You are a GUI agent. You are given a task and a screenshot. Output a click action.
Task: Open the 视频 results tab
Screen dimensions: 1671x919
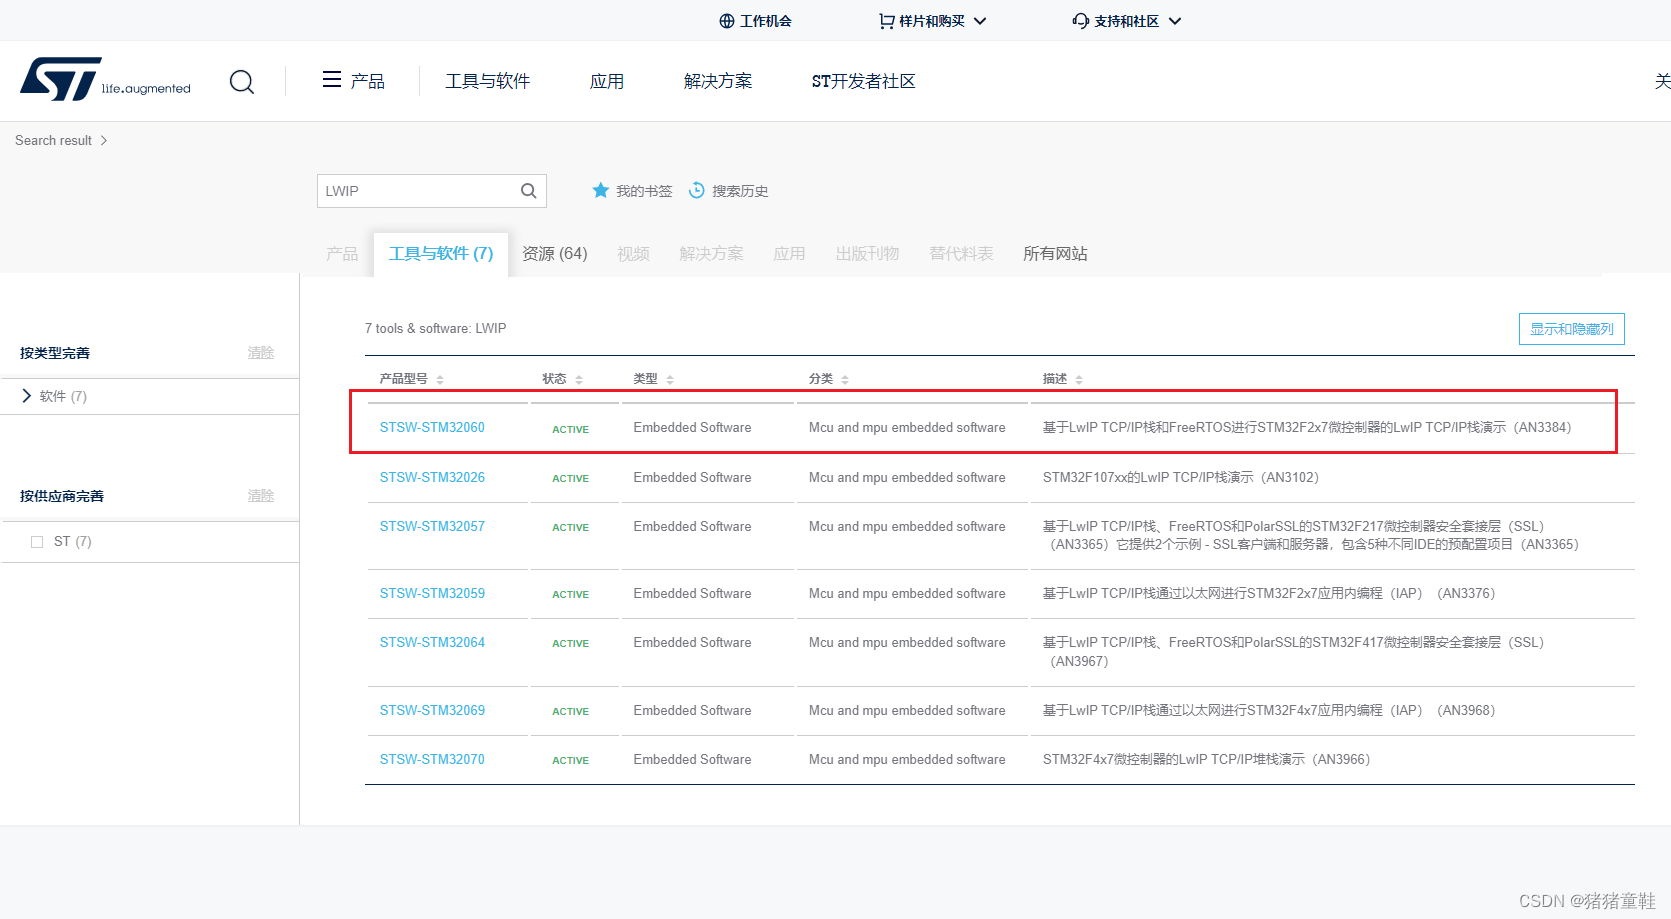pyautogui.click(x=634, y=254)
